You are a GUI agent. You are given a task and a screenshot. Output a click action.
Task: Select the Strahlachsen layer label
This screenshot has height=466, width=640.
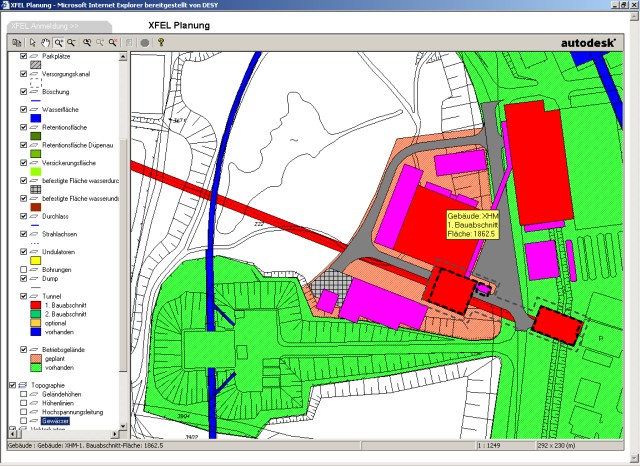click(59, 234)
